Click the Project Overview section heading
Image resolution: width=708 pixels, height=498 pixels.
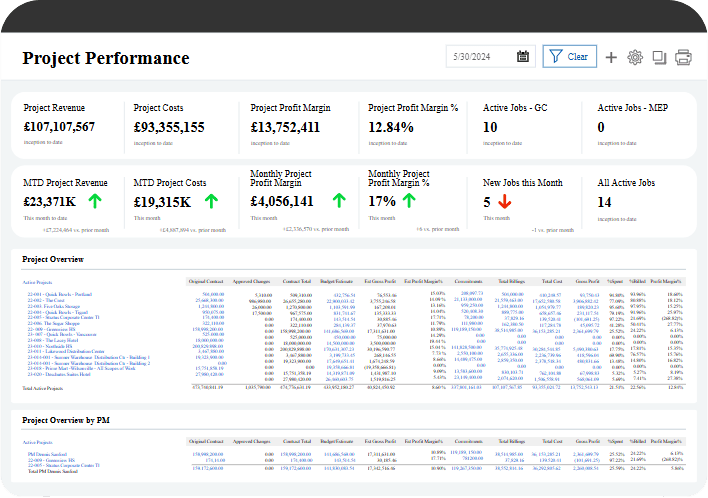(x=53, y=259)
